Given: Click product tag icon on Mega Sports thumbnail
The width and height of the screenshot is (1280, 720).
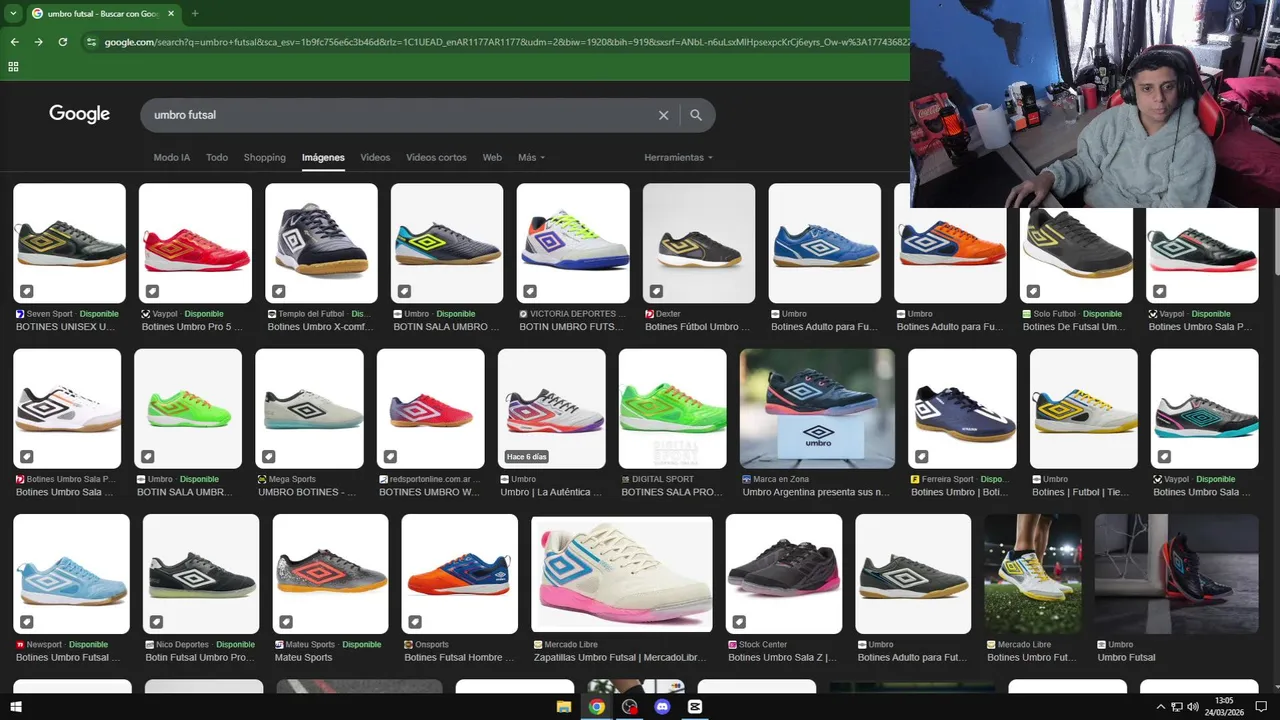Looking at the screenshot, I should pyautogui.click(x=269, y=457).
